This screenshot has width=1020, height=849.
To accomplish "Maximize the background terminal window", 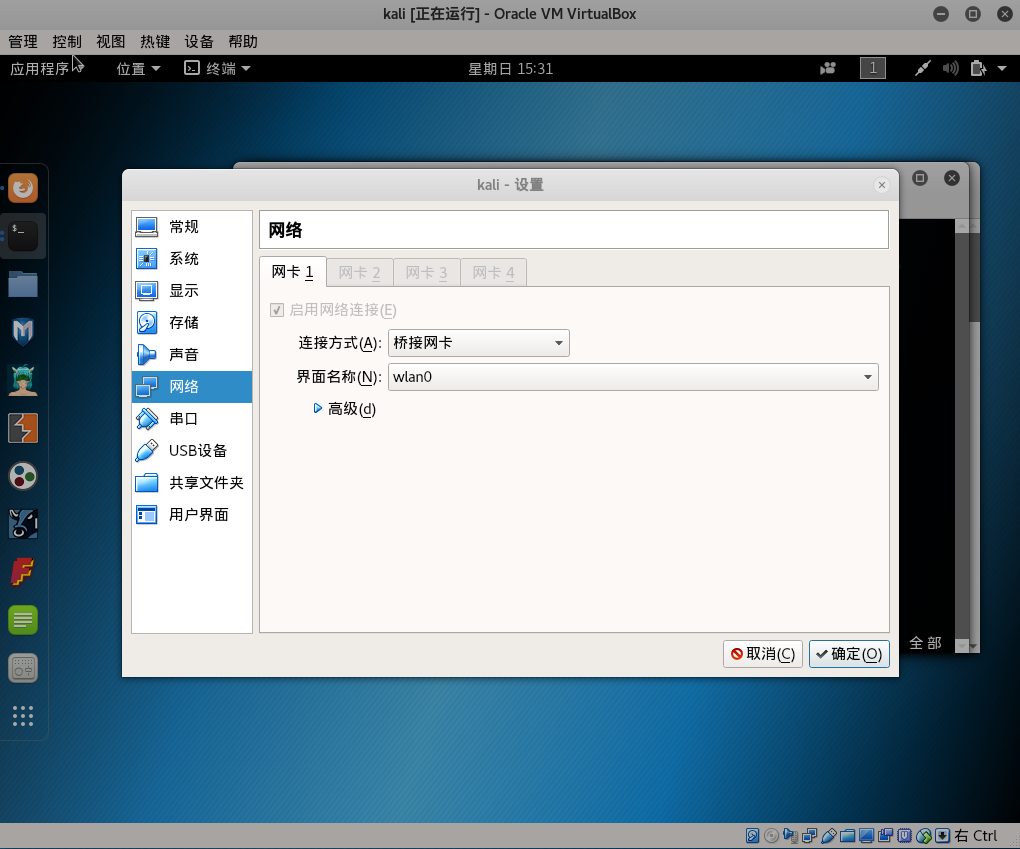I will tap(920, 178).
